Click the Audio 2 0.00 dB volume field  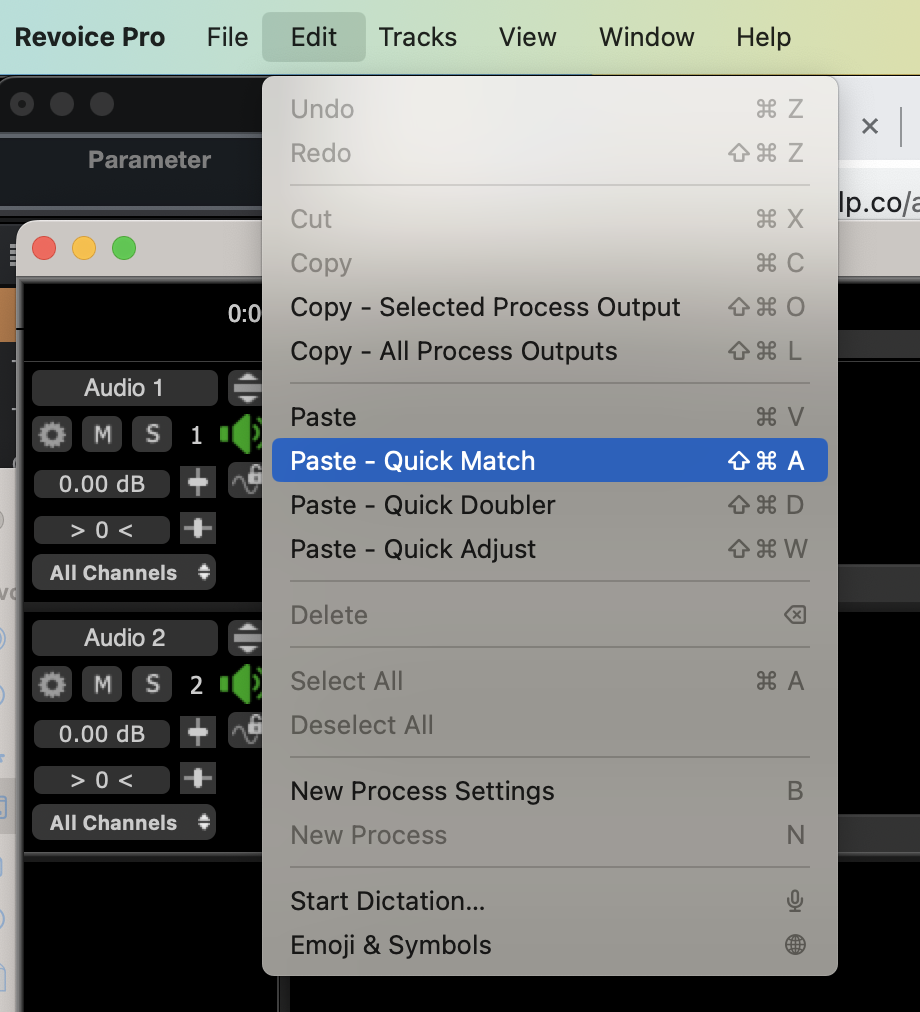coord(102,734)
